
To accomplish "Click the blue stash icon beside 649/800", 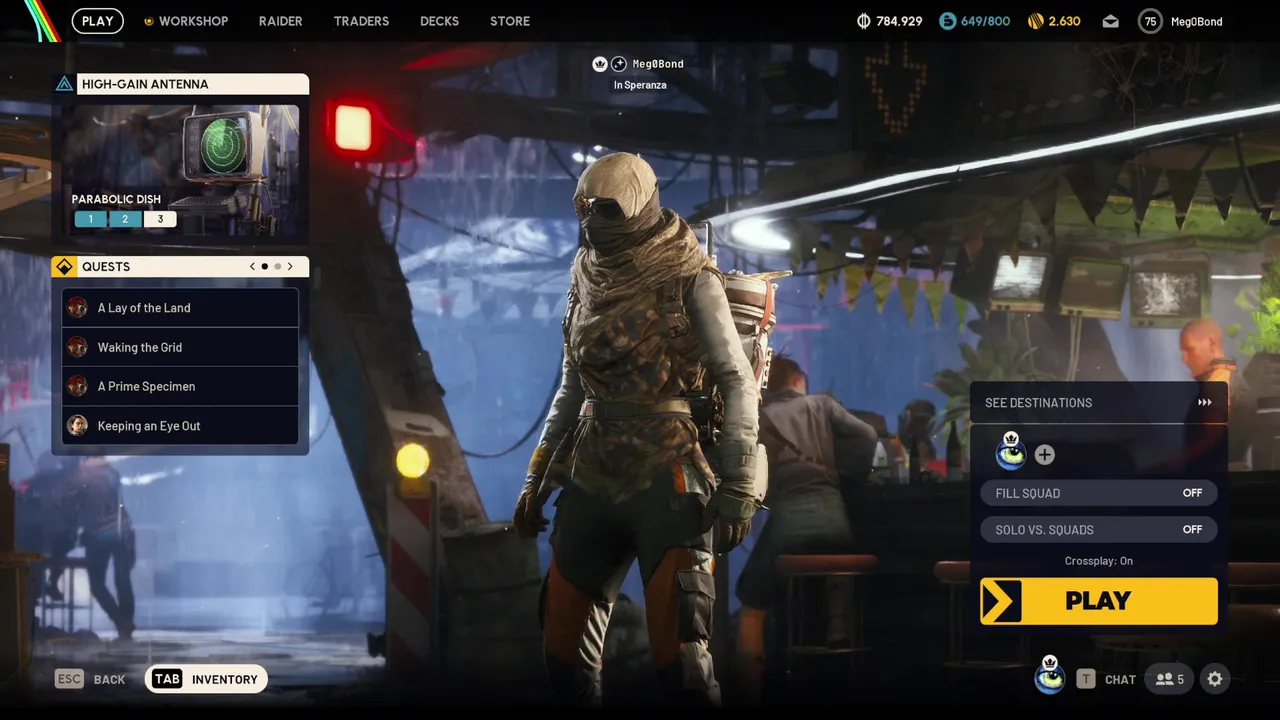I will click(x=947, y=21).
